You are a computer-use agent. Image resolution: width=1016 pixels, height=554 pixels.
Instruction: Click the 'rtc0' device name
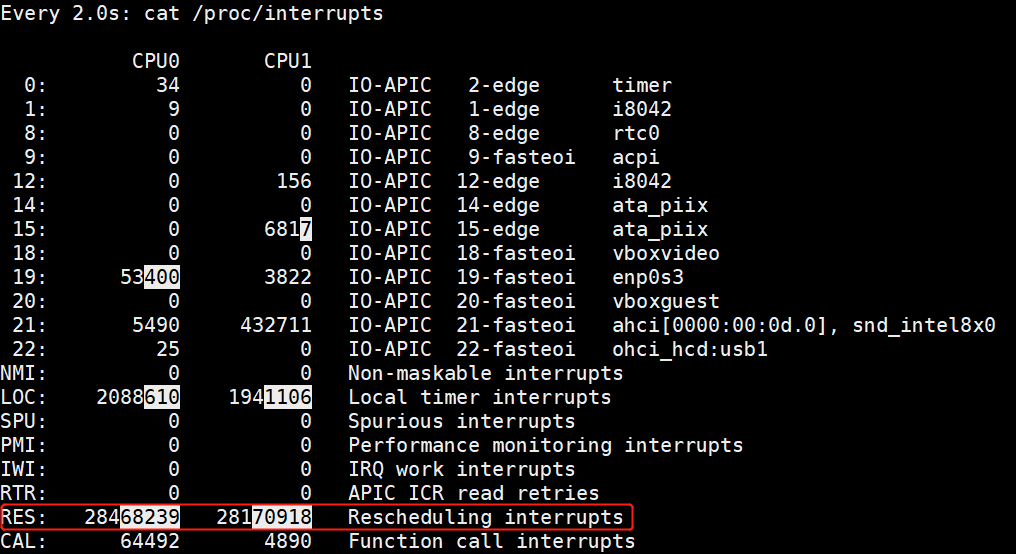tap(636, 133)
